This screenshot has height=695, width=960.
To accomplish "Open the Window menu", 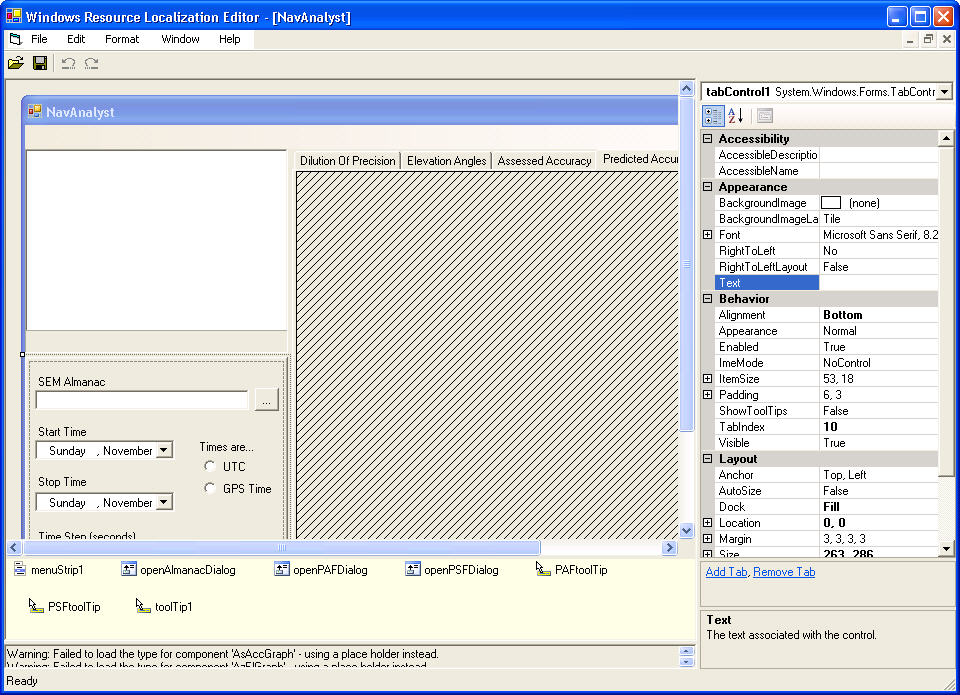I will 181,39.
